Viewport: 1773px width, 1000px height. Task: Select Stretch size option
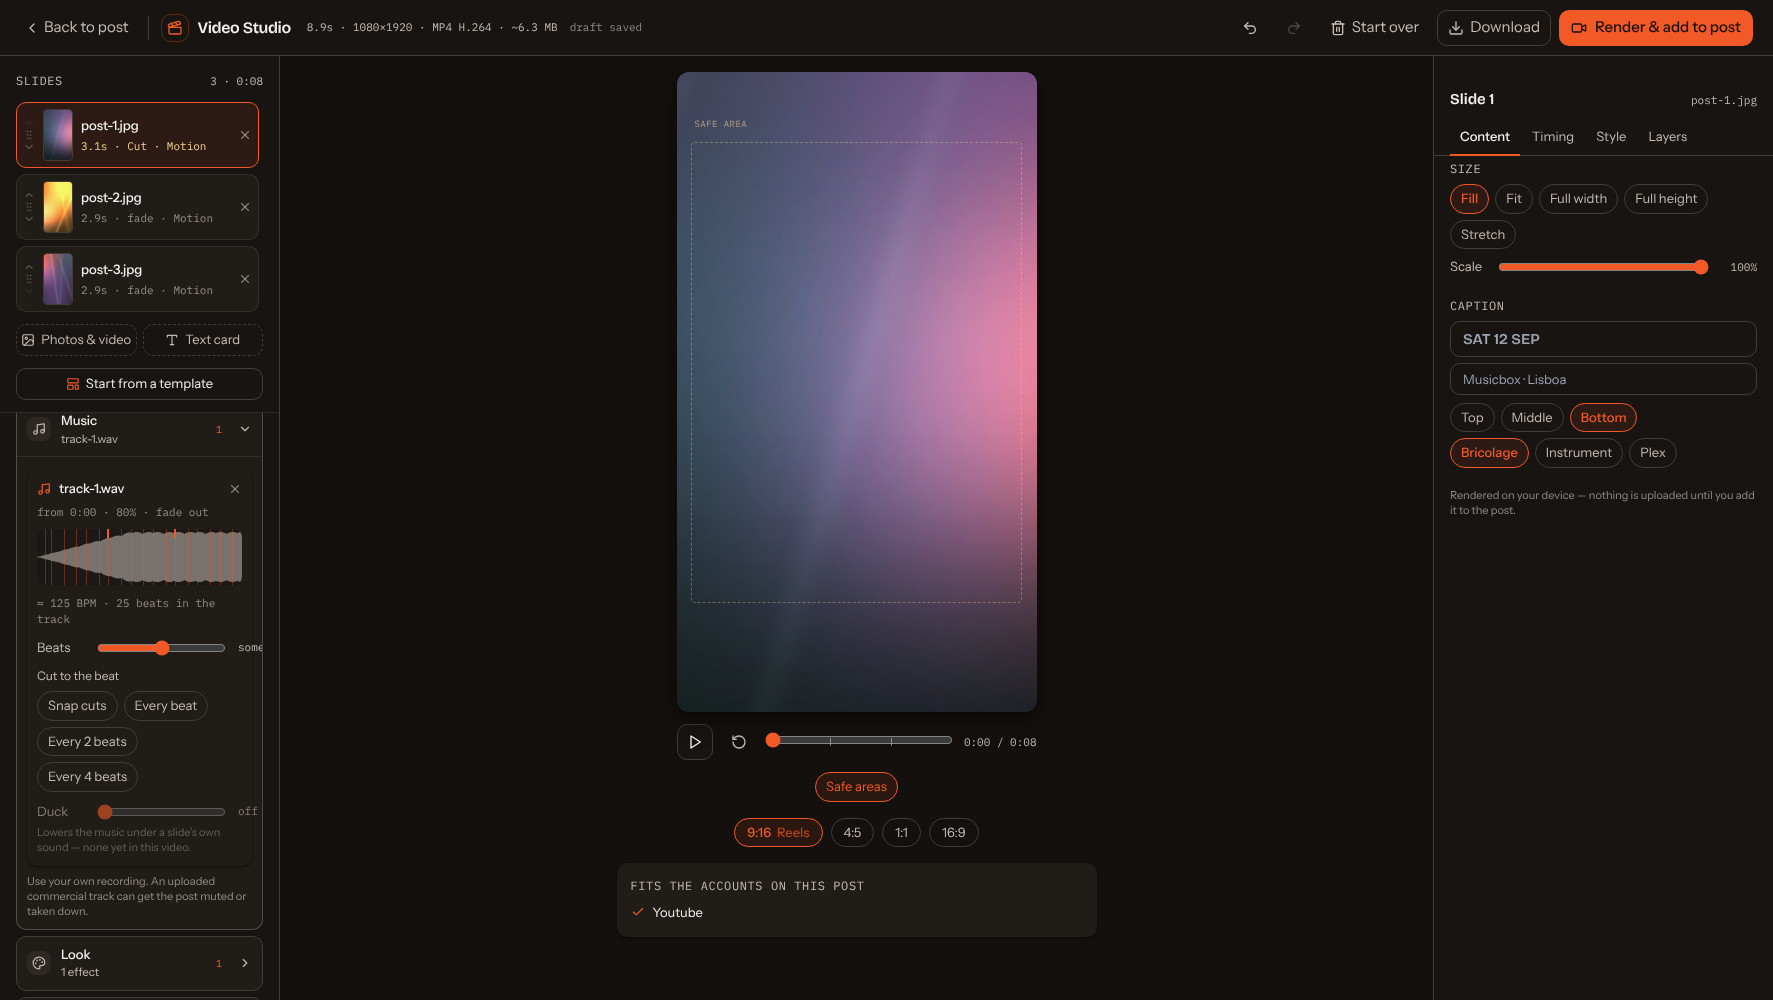1483,235
